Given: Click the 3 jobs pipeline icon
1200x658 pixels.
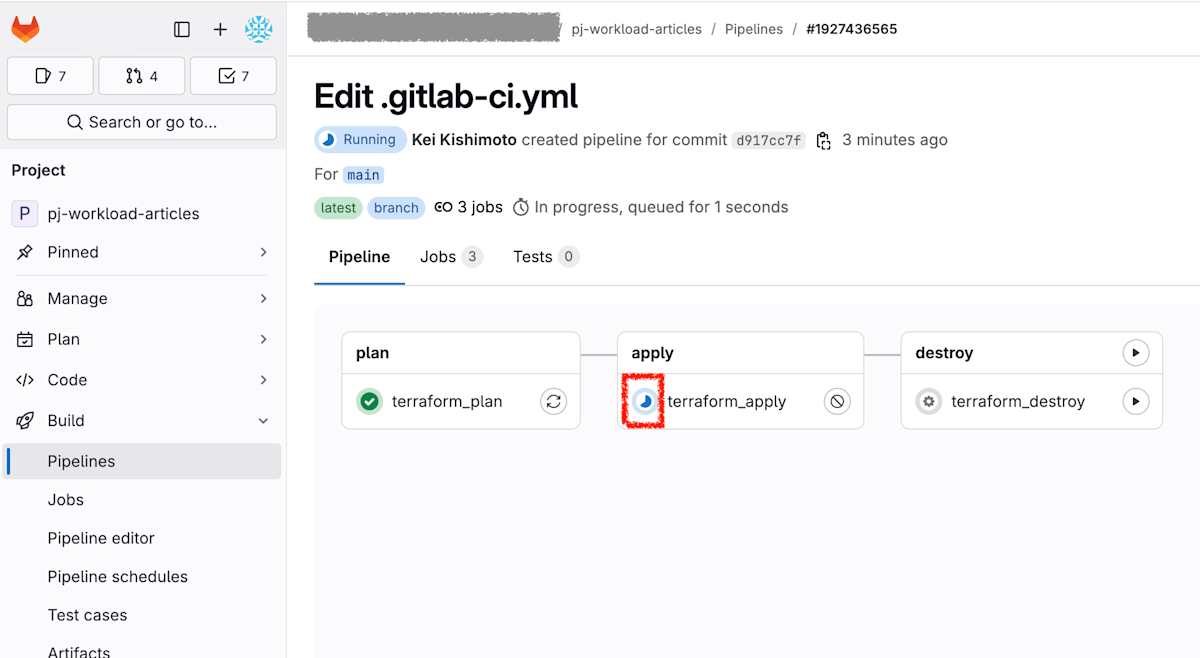Looking at the screenshot, I should pos(443,208).
